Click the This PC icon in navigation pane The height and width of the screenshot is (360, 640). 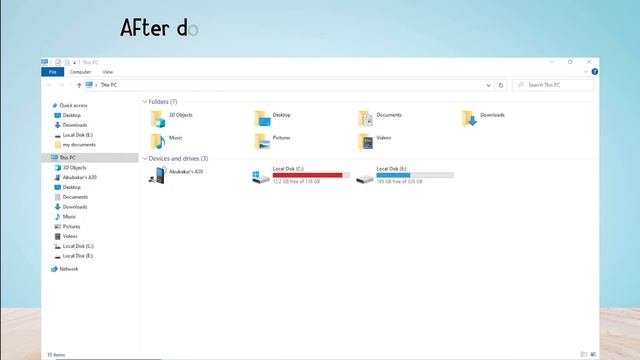pos(54,157)
